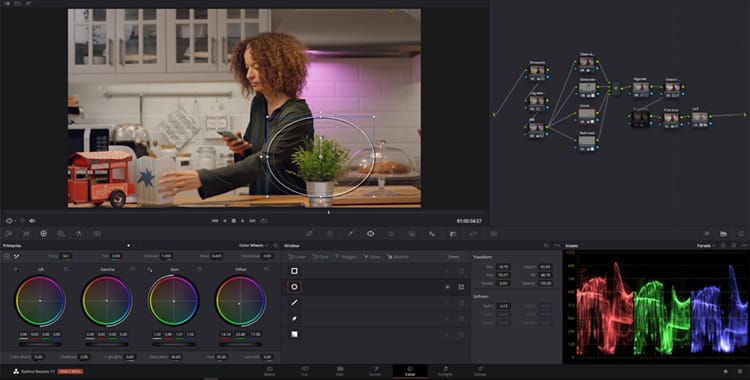Stop playback

tap(234, 221)
